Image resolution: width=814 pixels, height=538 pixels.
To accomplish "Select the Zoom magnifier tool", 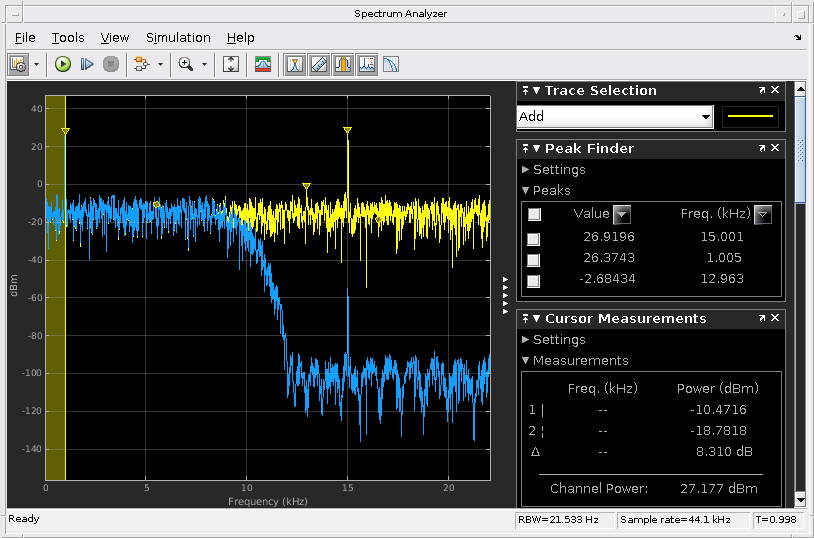I will pyautogui.click(x=185, y=64).
